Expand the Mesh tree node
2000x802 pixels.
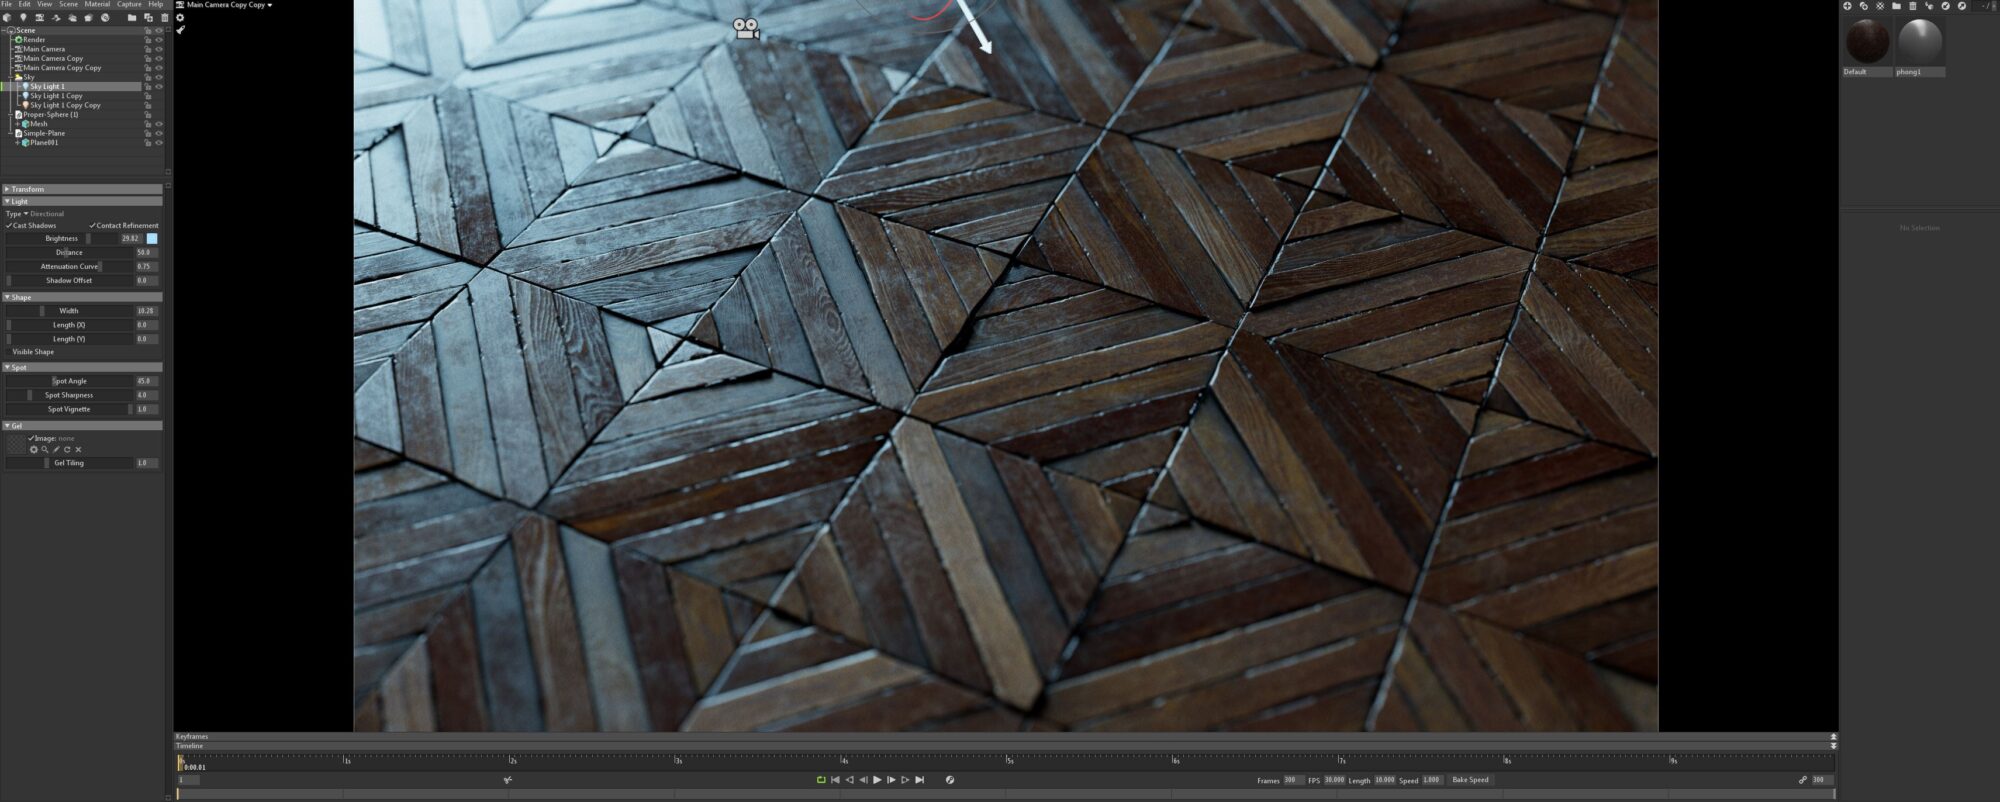tap(16, 124)
